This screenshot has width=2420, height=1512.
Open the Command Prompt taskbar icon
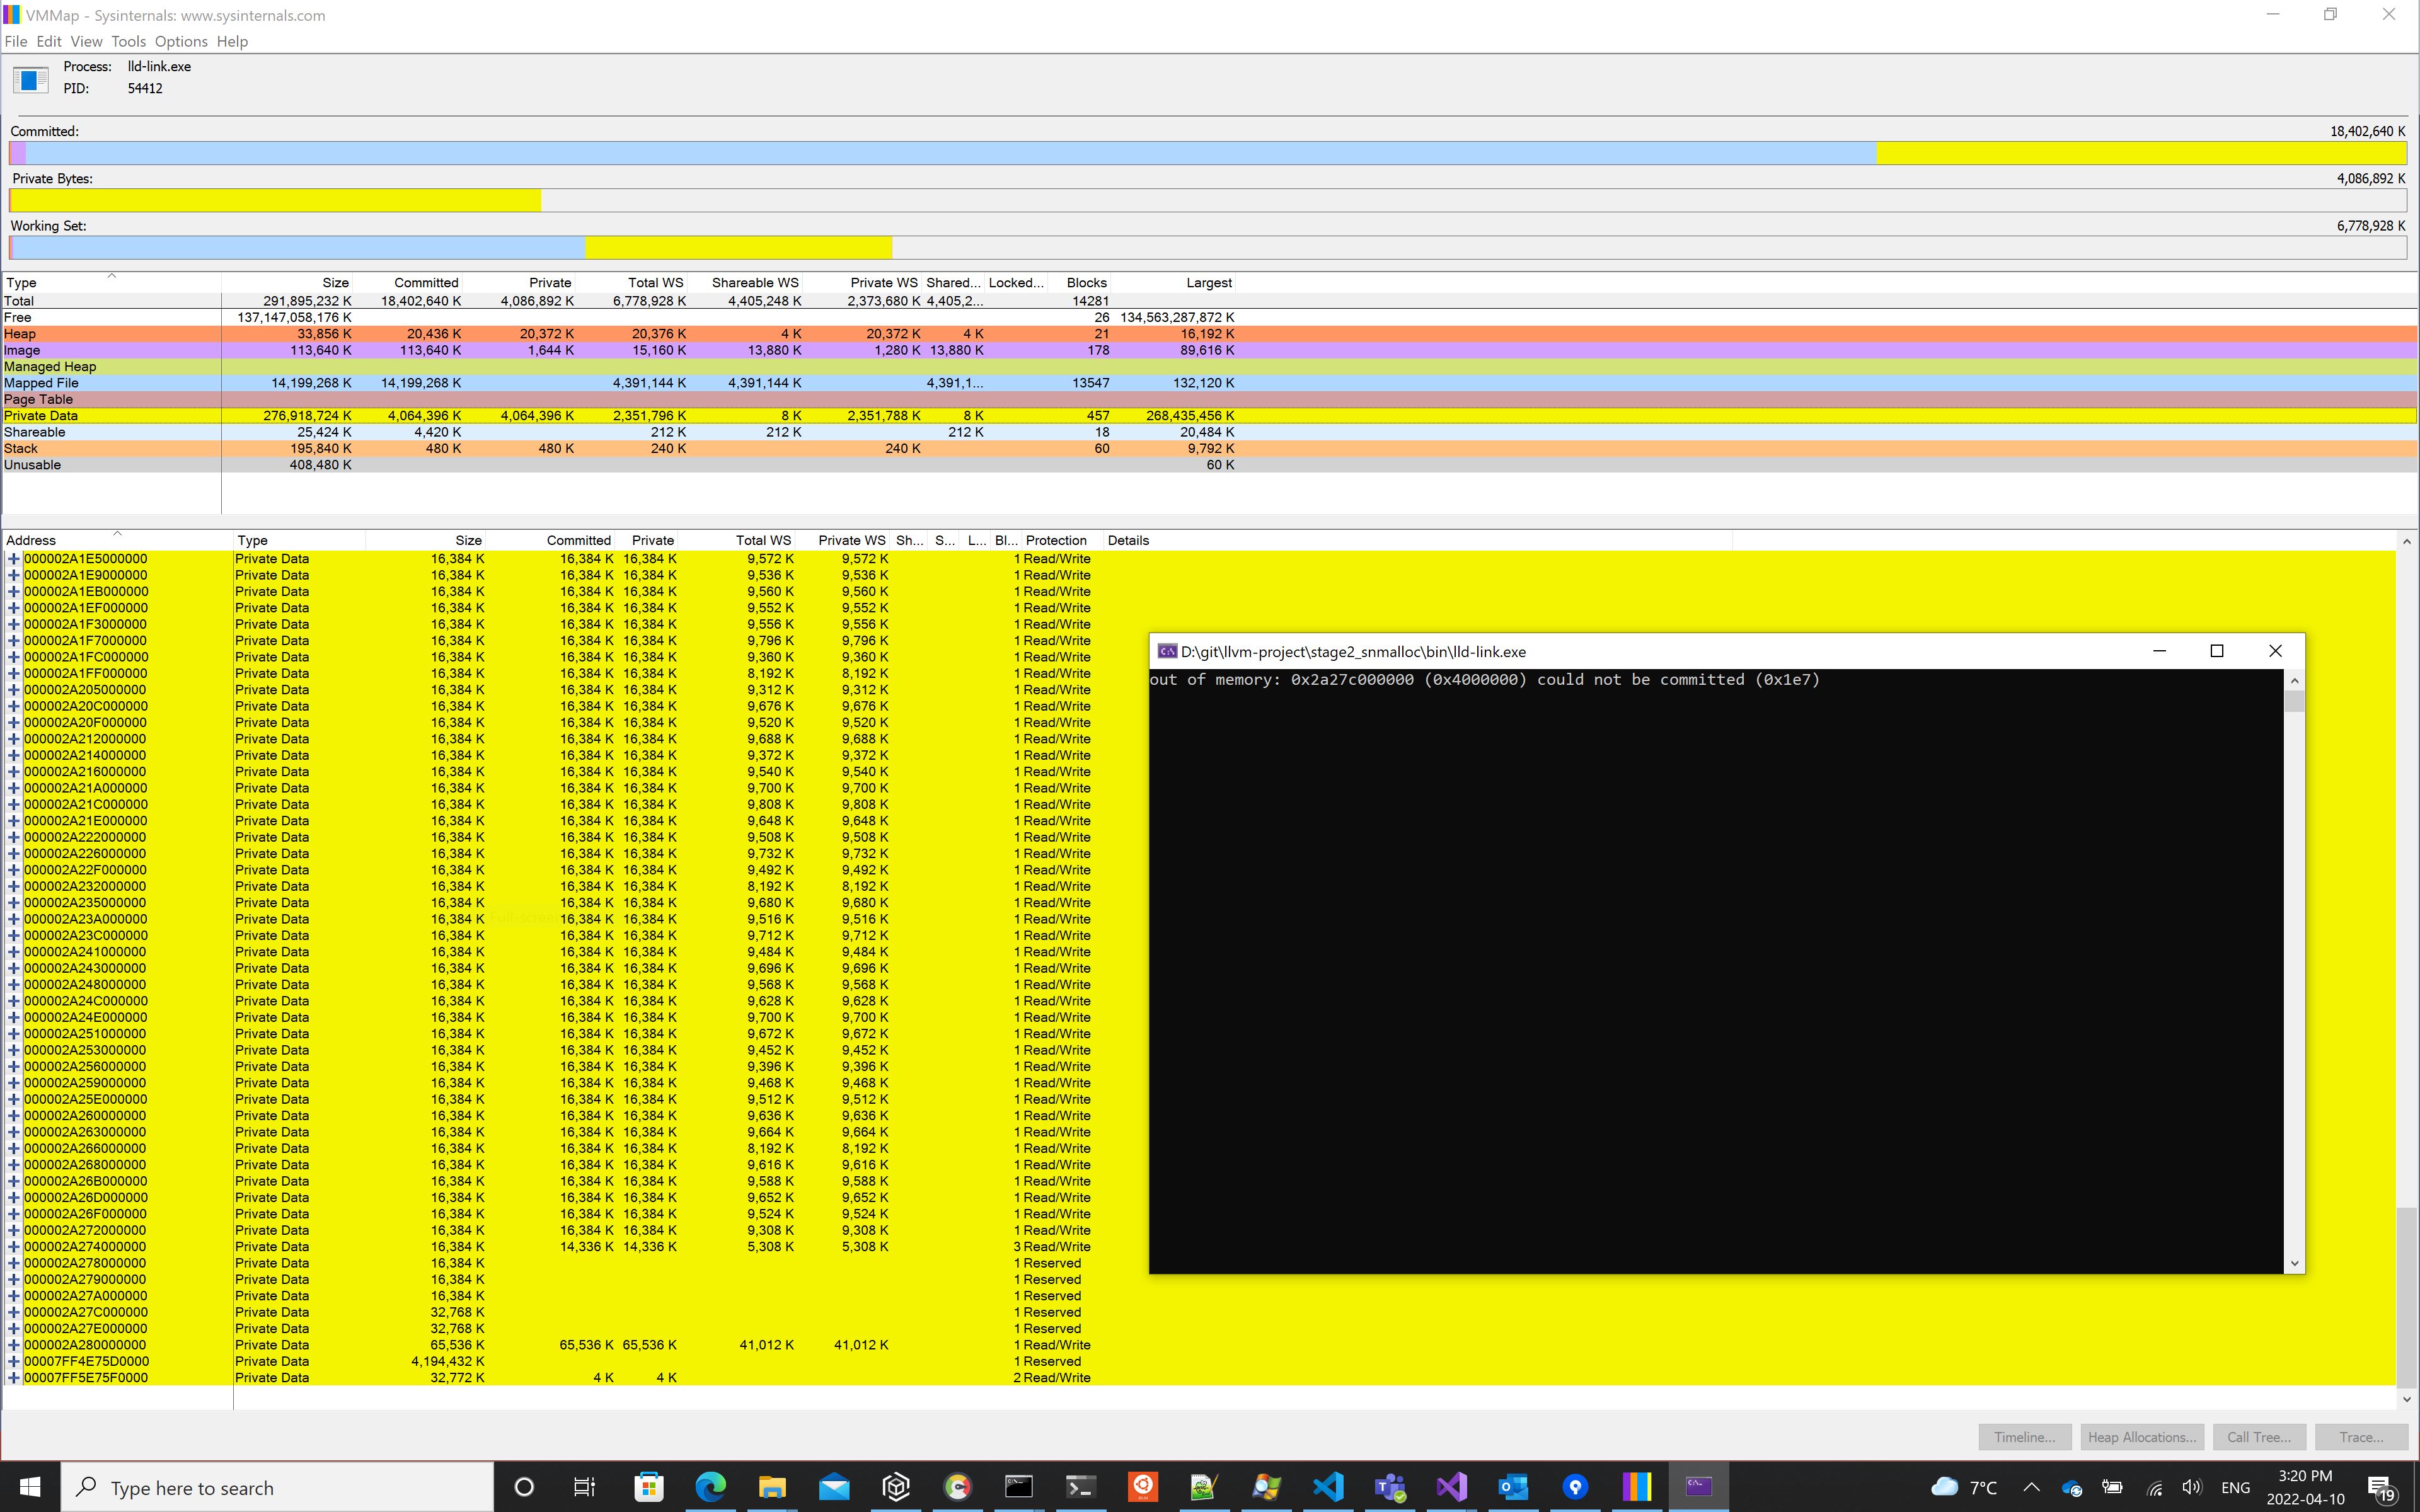1020,1487
